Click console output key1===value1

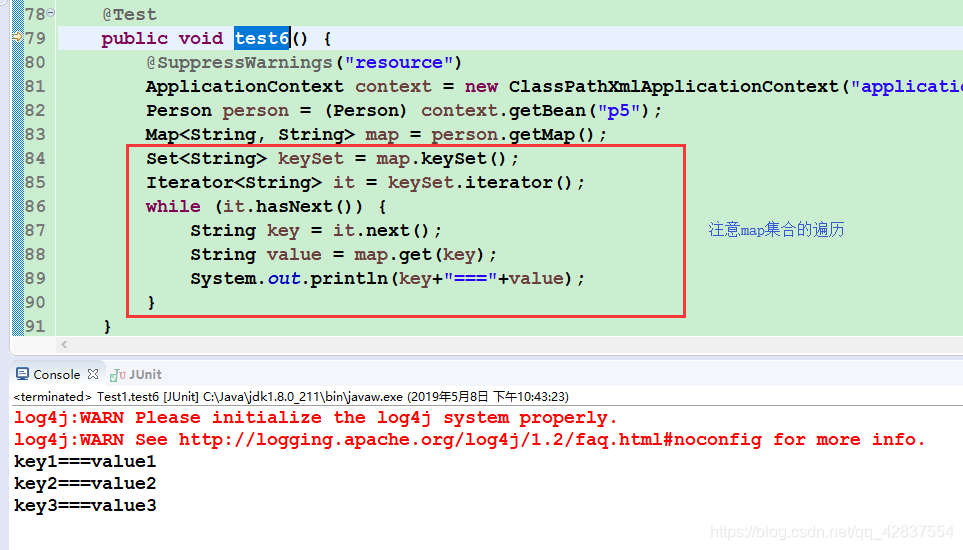point(85,462)
